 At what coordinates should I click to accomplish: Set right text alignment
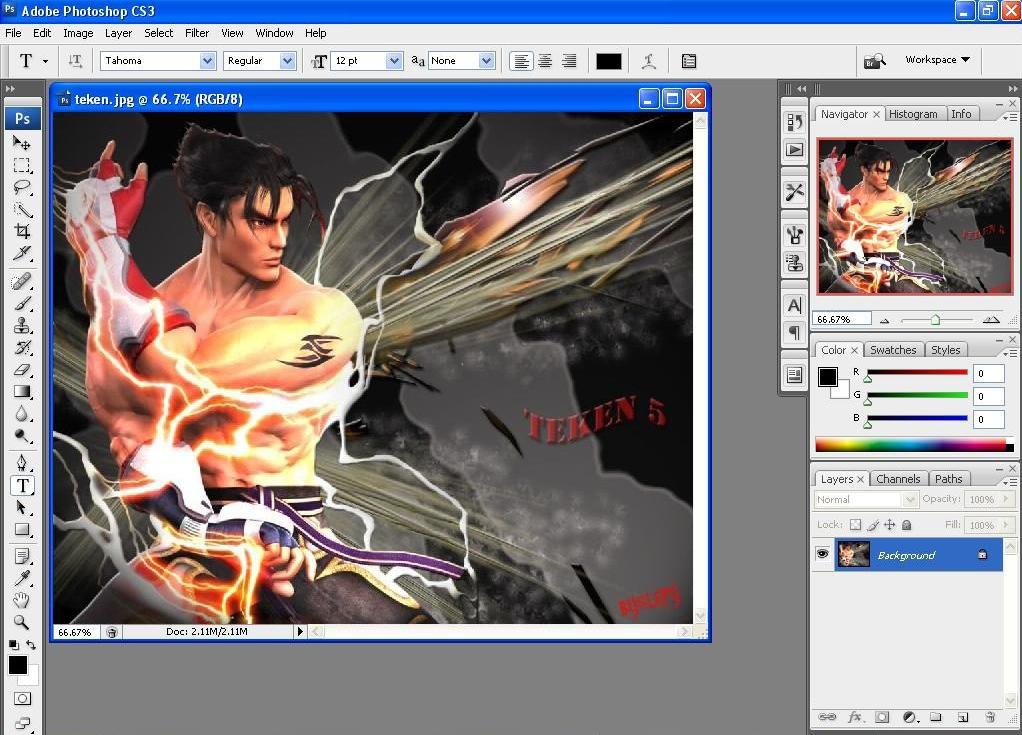(569, 61)
